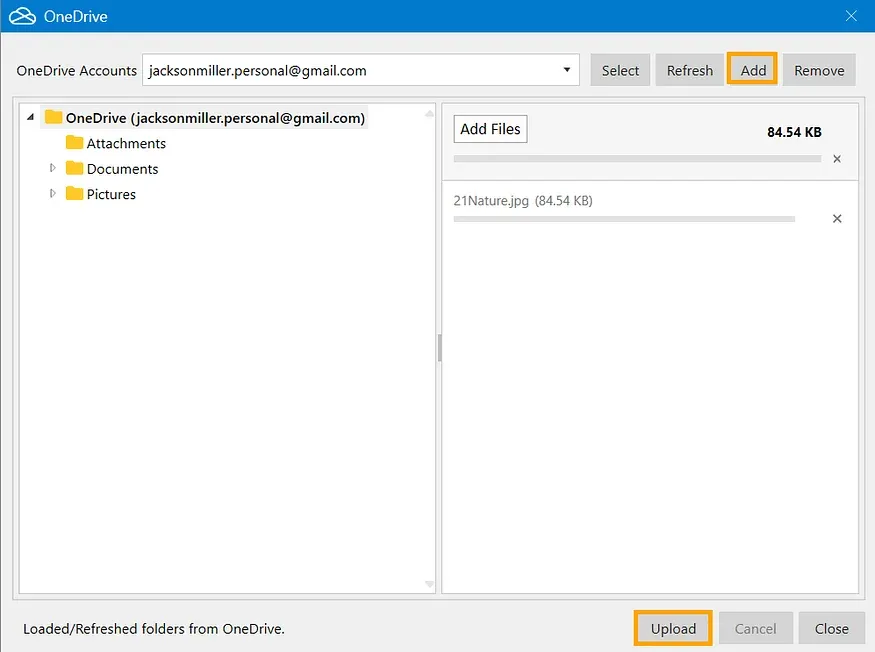Click the Cancel button
Viewport: 875px width, 652px height.
(756, 629)
